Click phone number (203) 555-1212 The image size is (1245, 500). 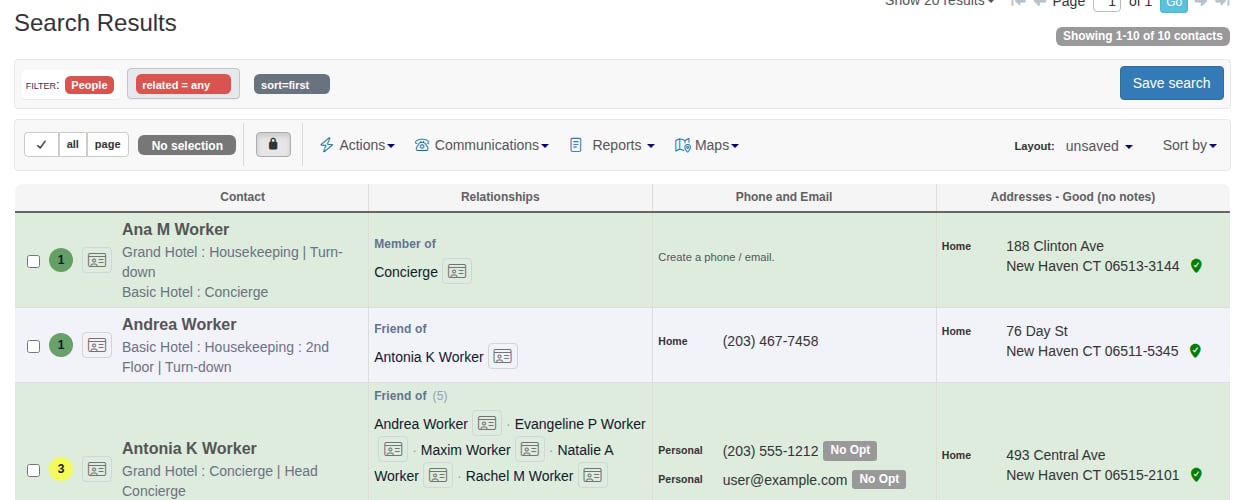(x=770, y=450)
